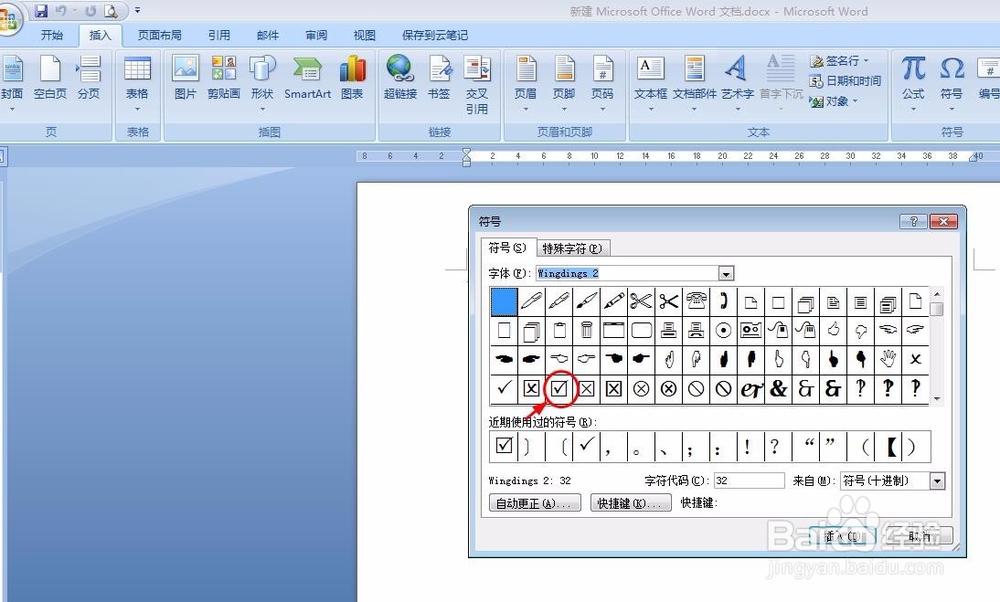The width and height of the screenshot is (1000, 602).
Task: Expand the Signature Line (签名行) dropdown
Action: pyautogui.click(x=866, y=61)
